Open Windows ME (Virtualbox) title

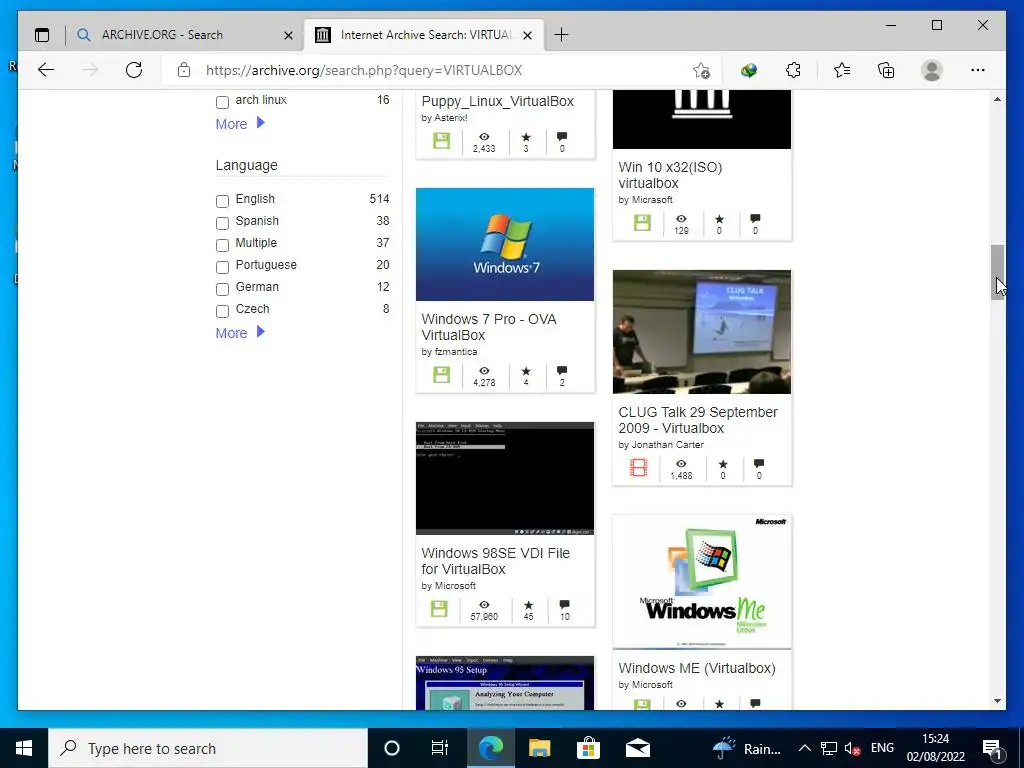pyautogui.click(x=697, y=668)
